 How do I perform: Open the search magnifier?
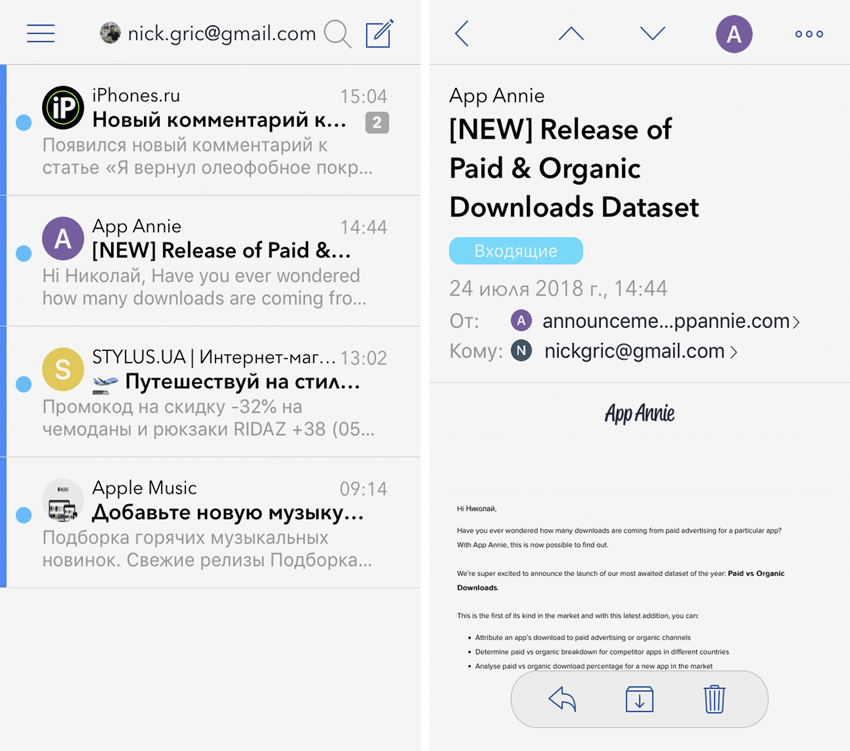pyautogui.click(x=337, y=34)
